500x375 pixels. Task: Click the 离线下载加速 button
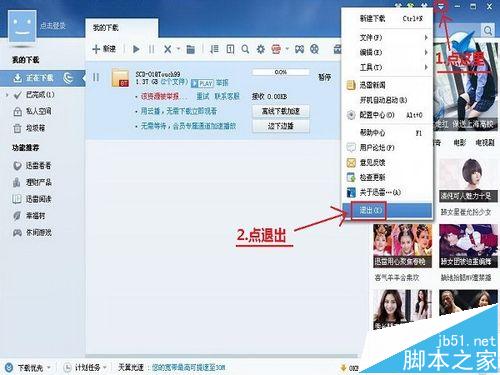click(281, 111)
